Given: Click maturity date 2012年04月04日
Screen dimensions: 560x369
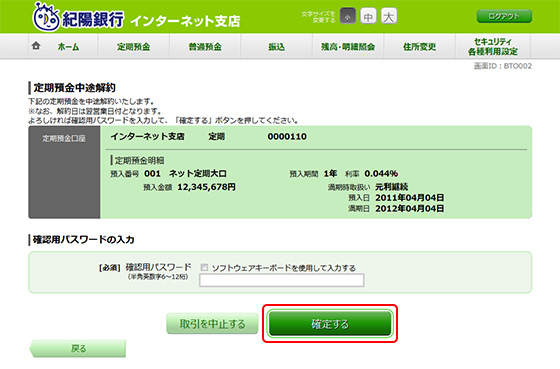Looking at the screenshot, I should [x=409, y=209].
